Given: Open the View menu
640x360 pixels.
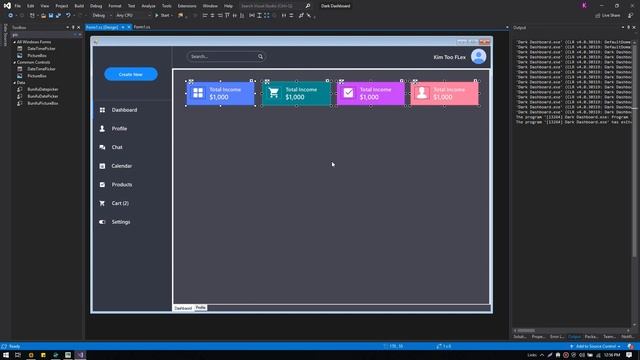Looking at the screenshot, I should tap(44, 6).
